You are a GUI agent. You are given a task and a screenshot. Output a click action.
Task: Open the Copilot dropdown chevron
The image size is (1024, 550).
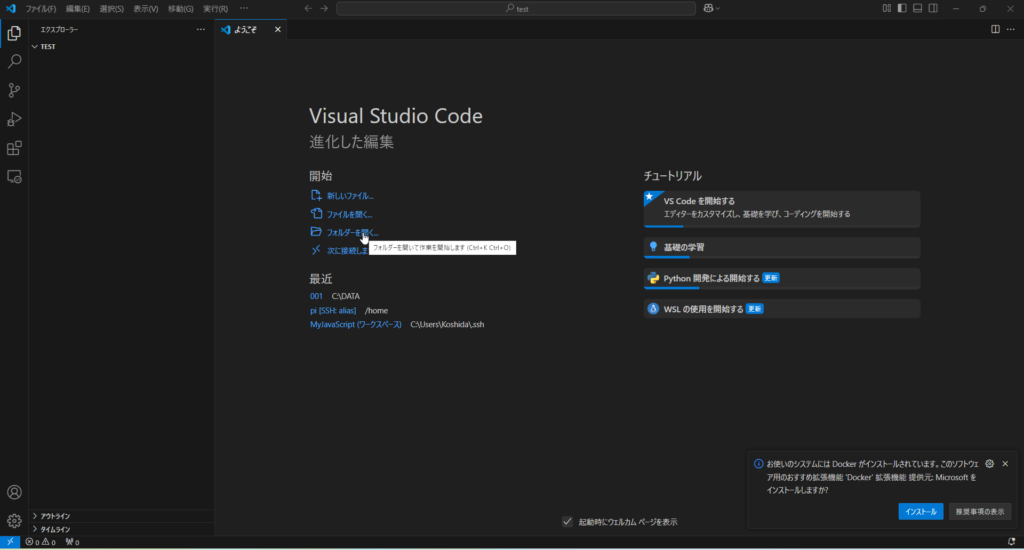coord(718,8)
